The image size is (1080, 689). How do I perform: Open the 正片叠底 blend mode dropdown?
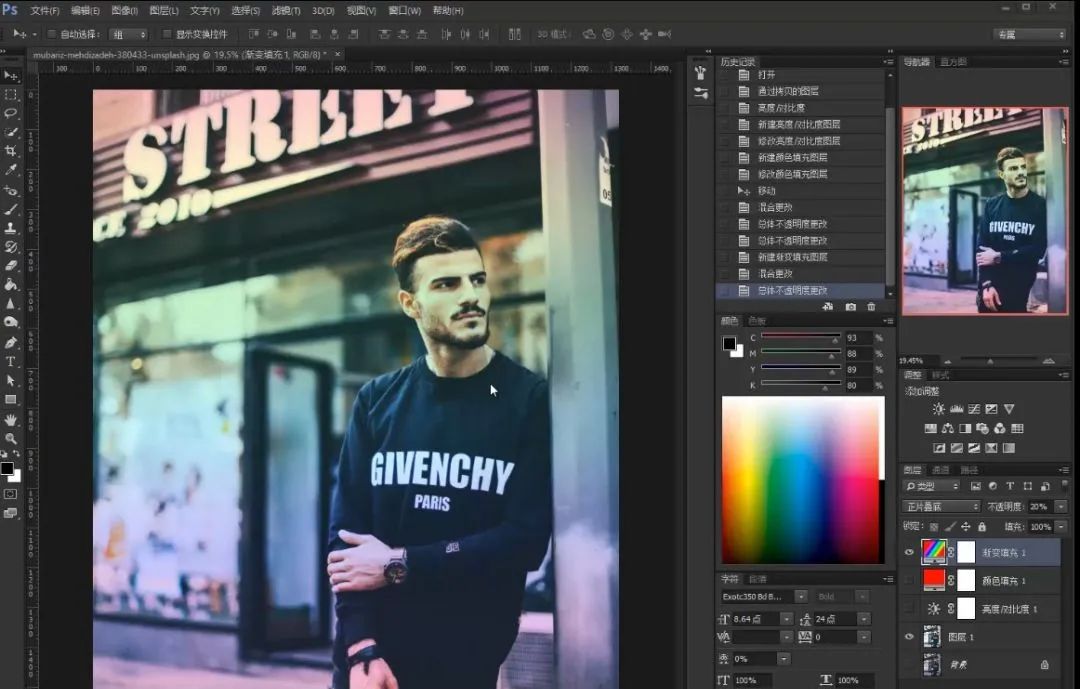941,506
